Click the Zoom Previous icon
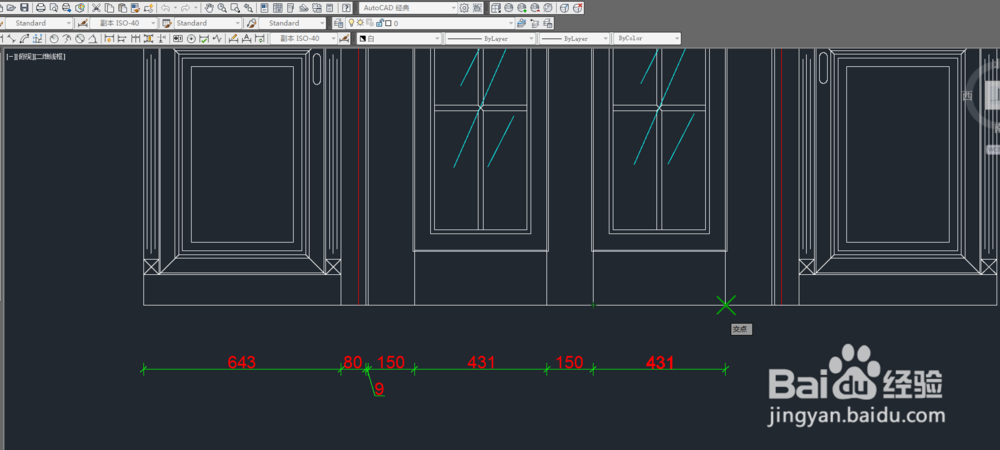The height and width of the screenshot is (450, 1000). click(x=248, y=8)
